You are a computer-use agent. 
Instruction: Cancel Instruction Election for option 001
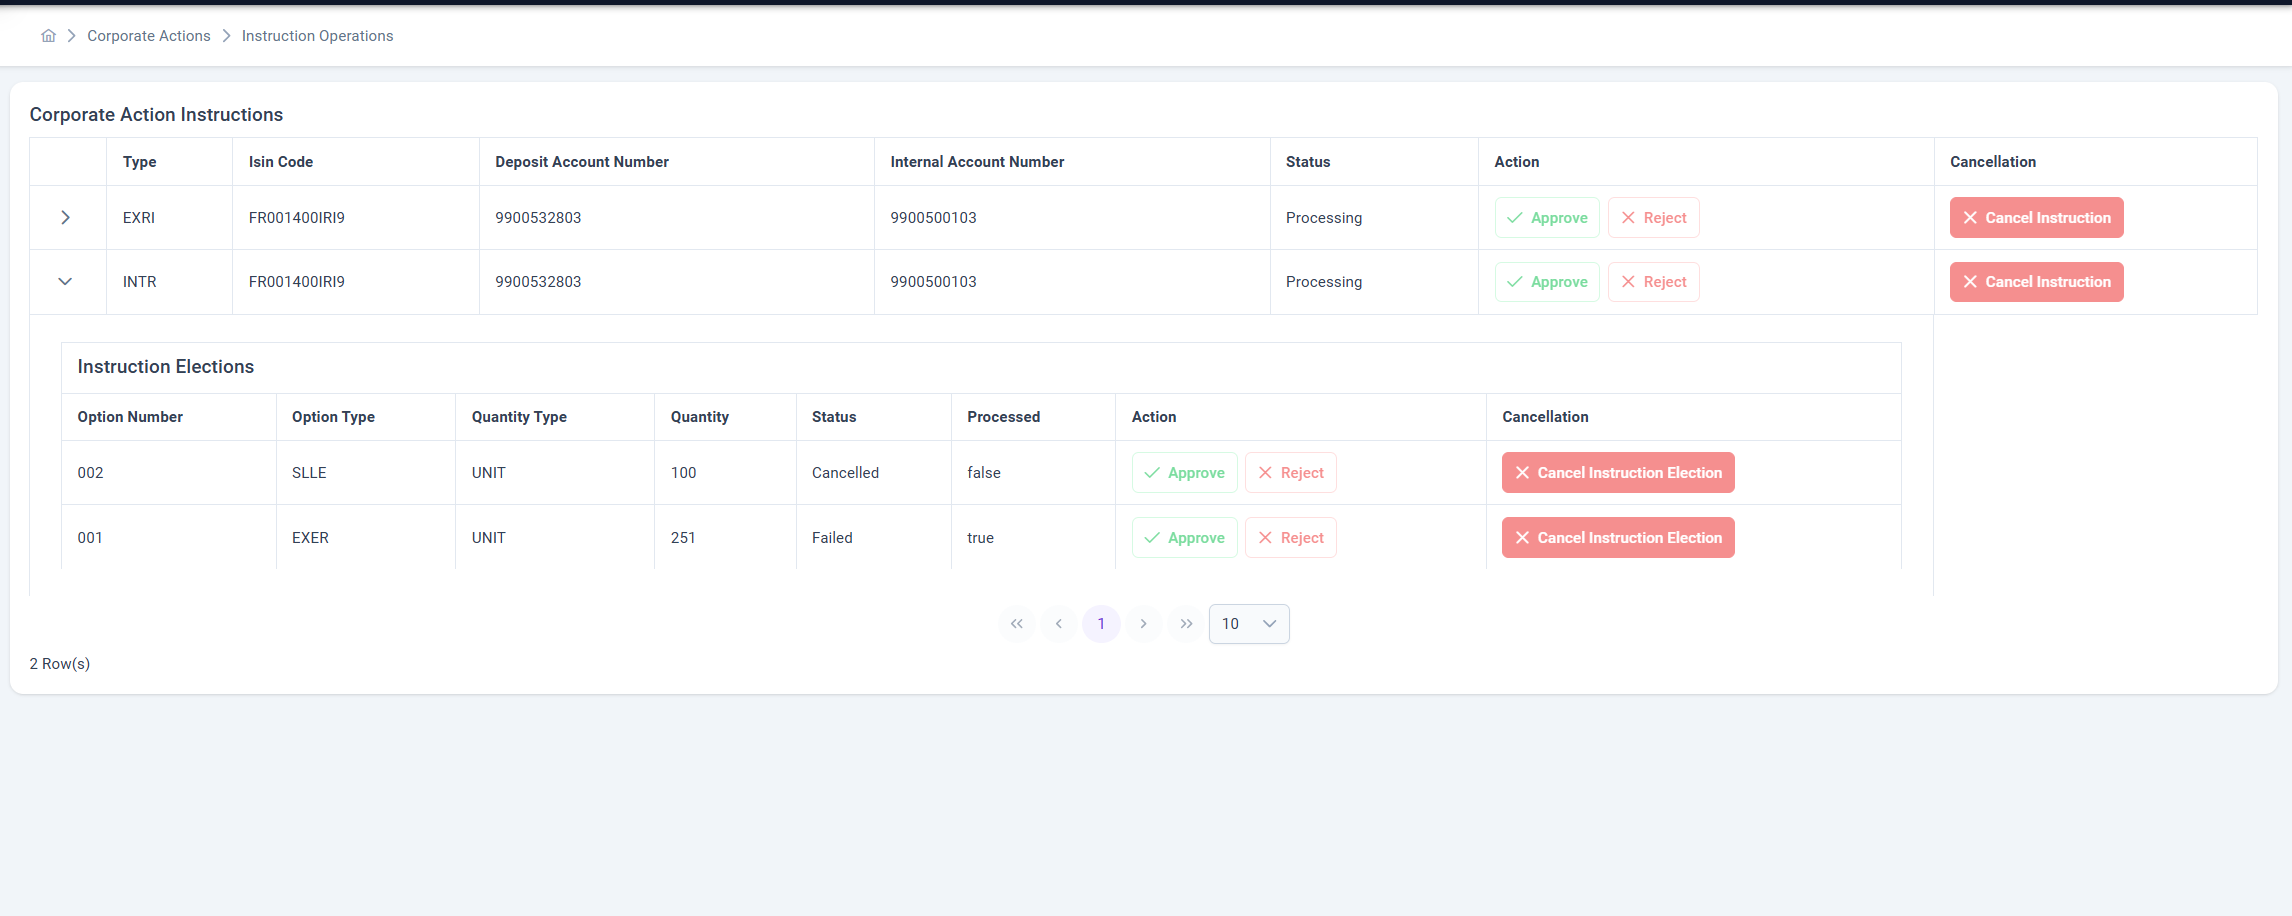pos(1618,537)
